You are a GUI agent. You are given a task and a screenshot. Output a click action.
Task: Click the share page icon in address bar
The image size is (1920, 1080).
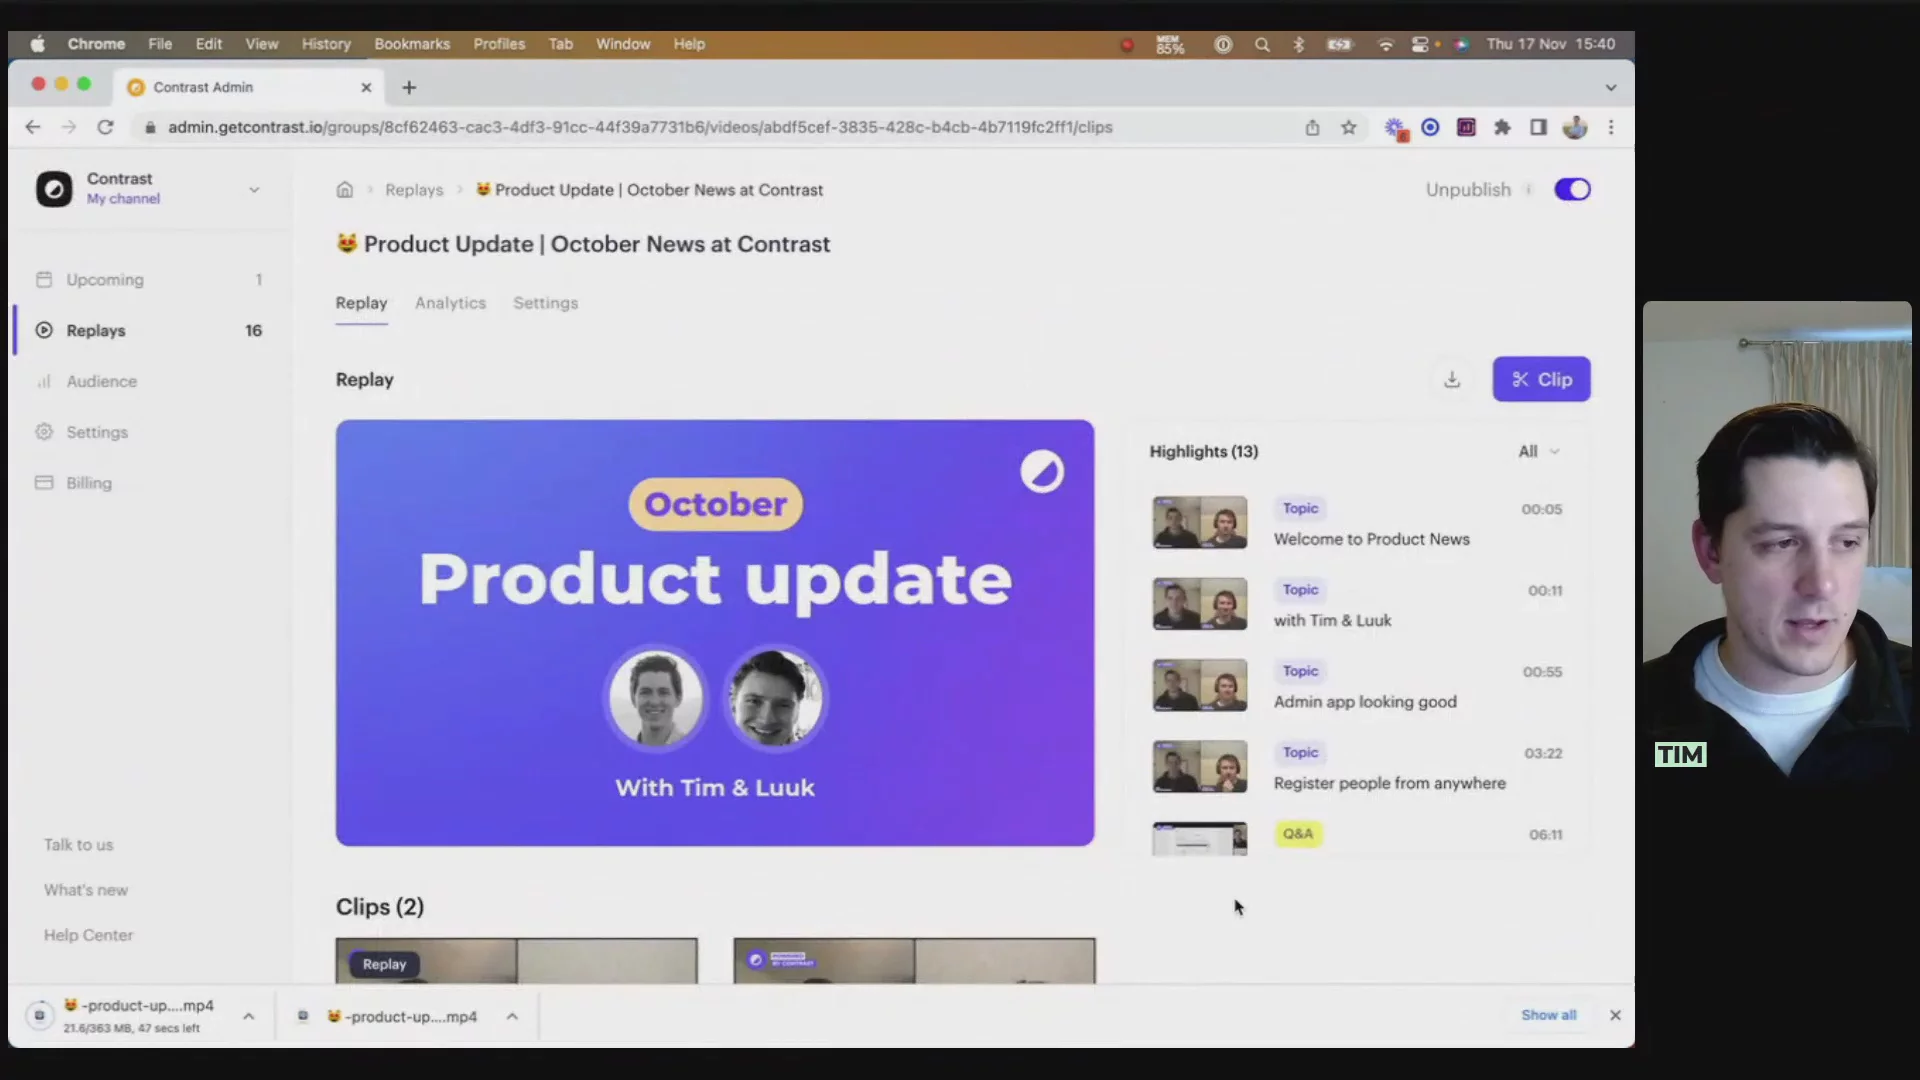click(1312, 127)
